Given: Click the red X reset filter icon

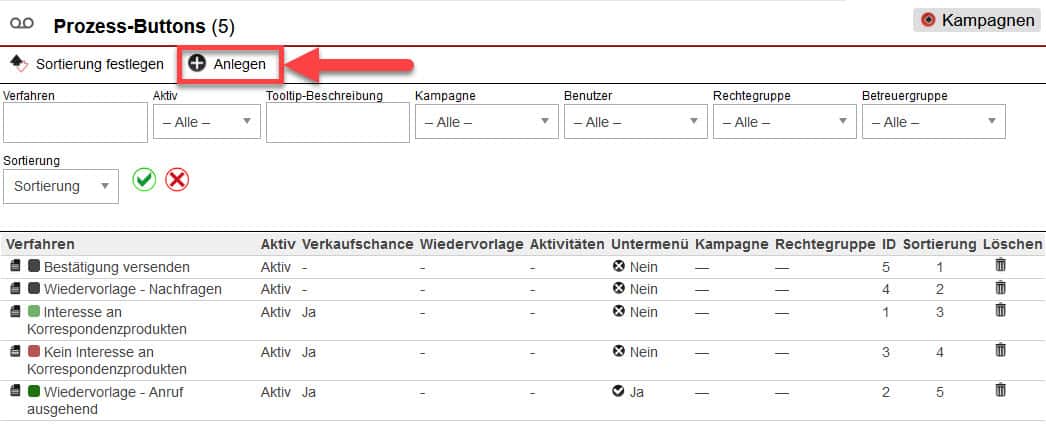Looking at the screenshot, I should tap(177, 180).
